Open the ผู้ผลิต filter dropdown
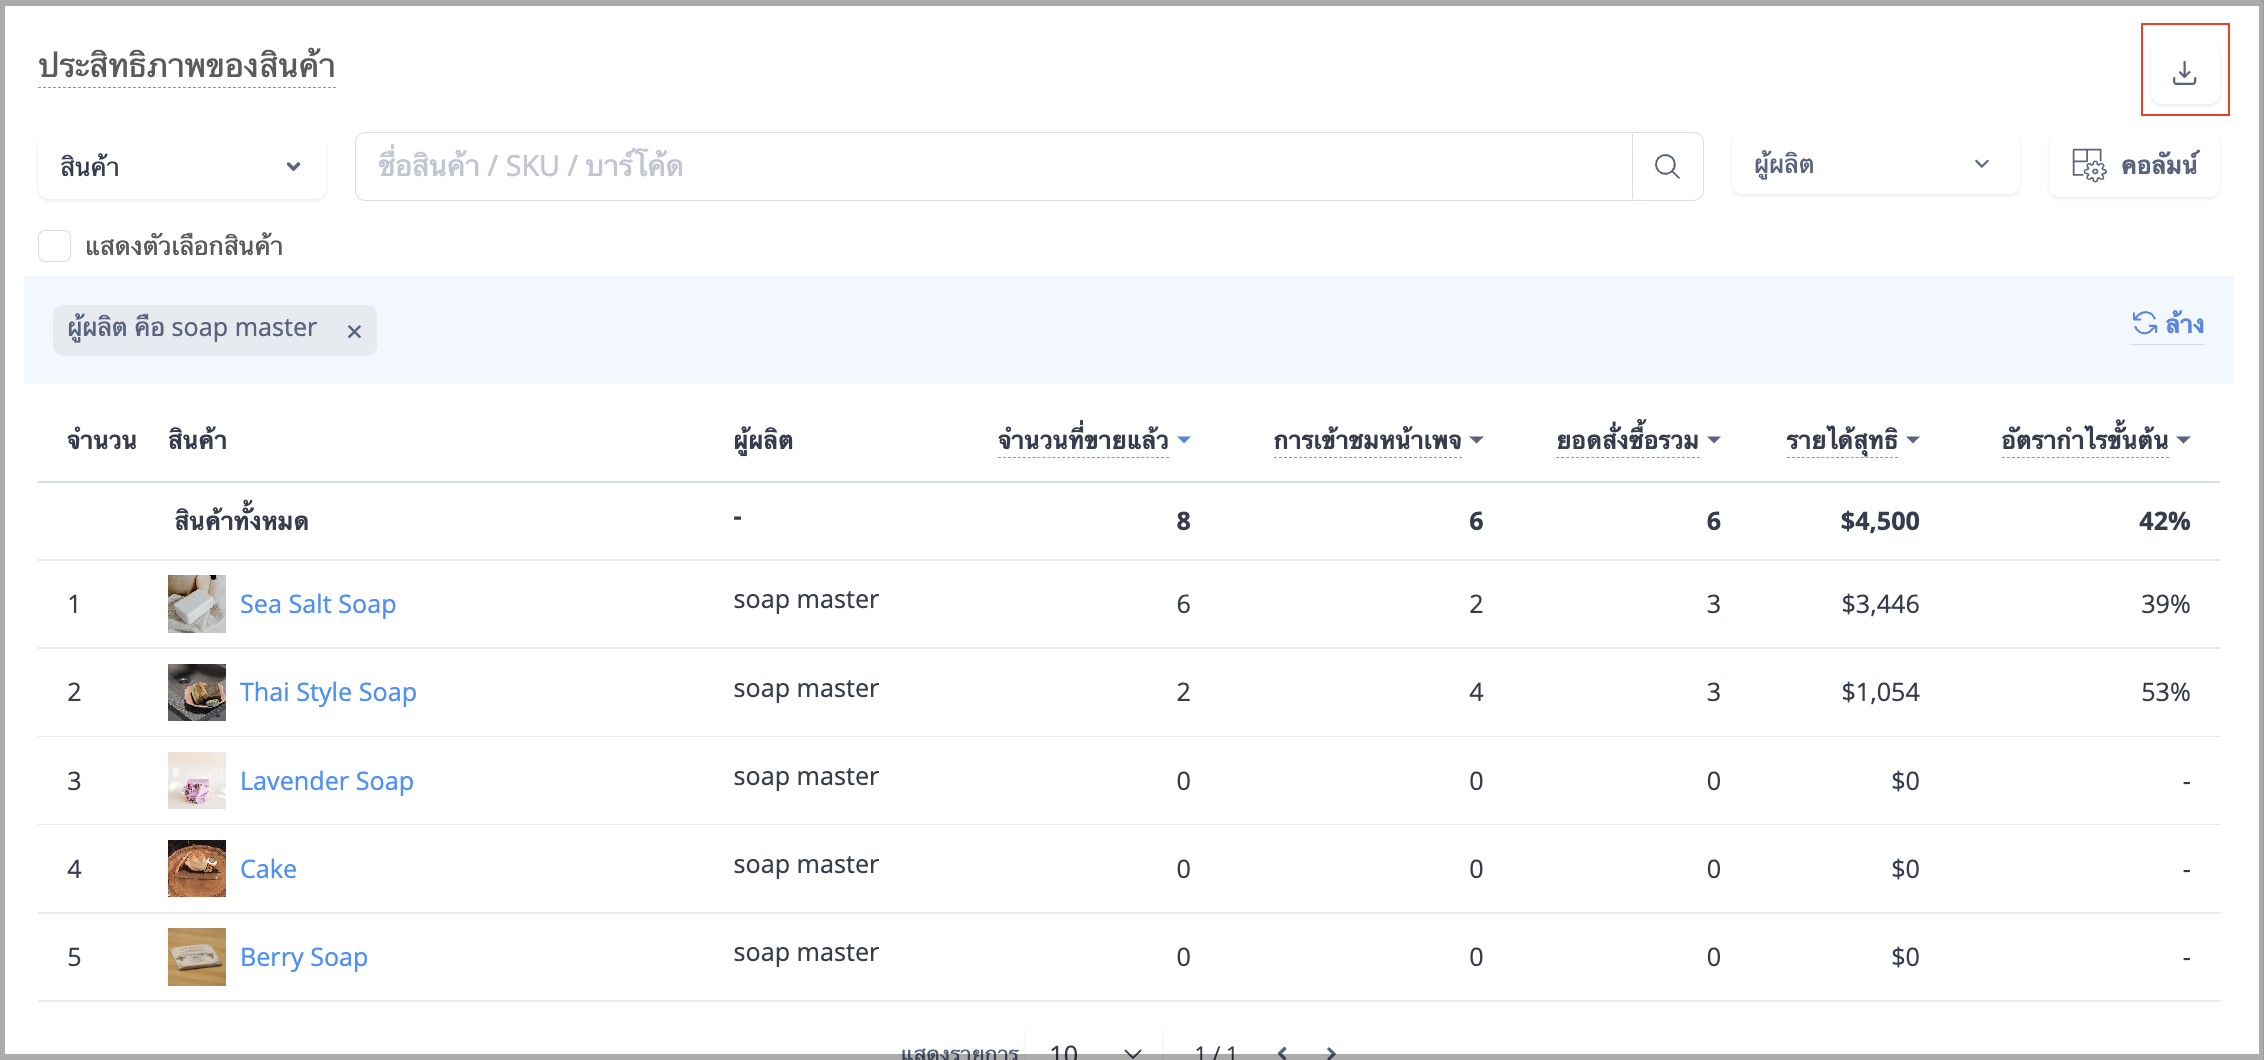2264x1060 pixels. 1875,165
